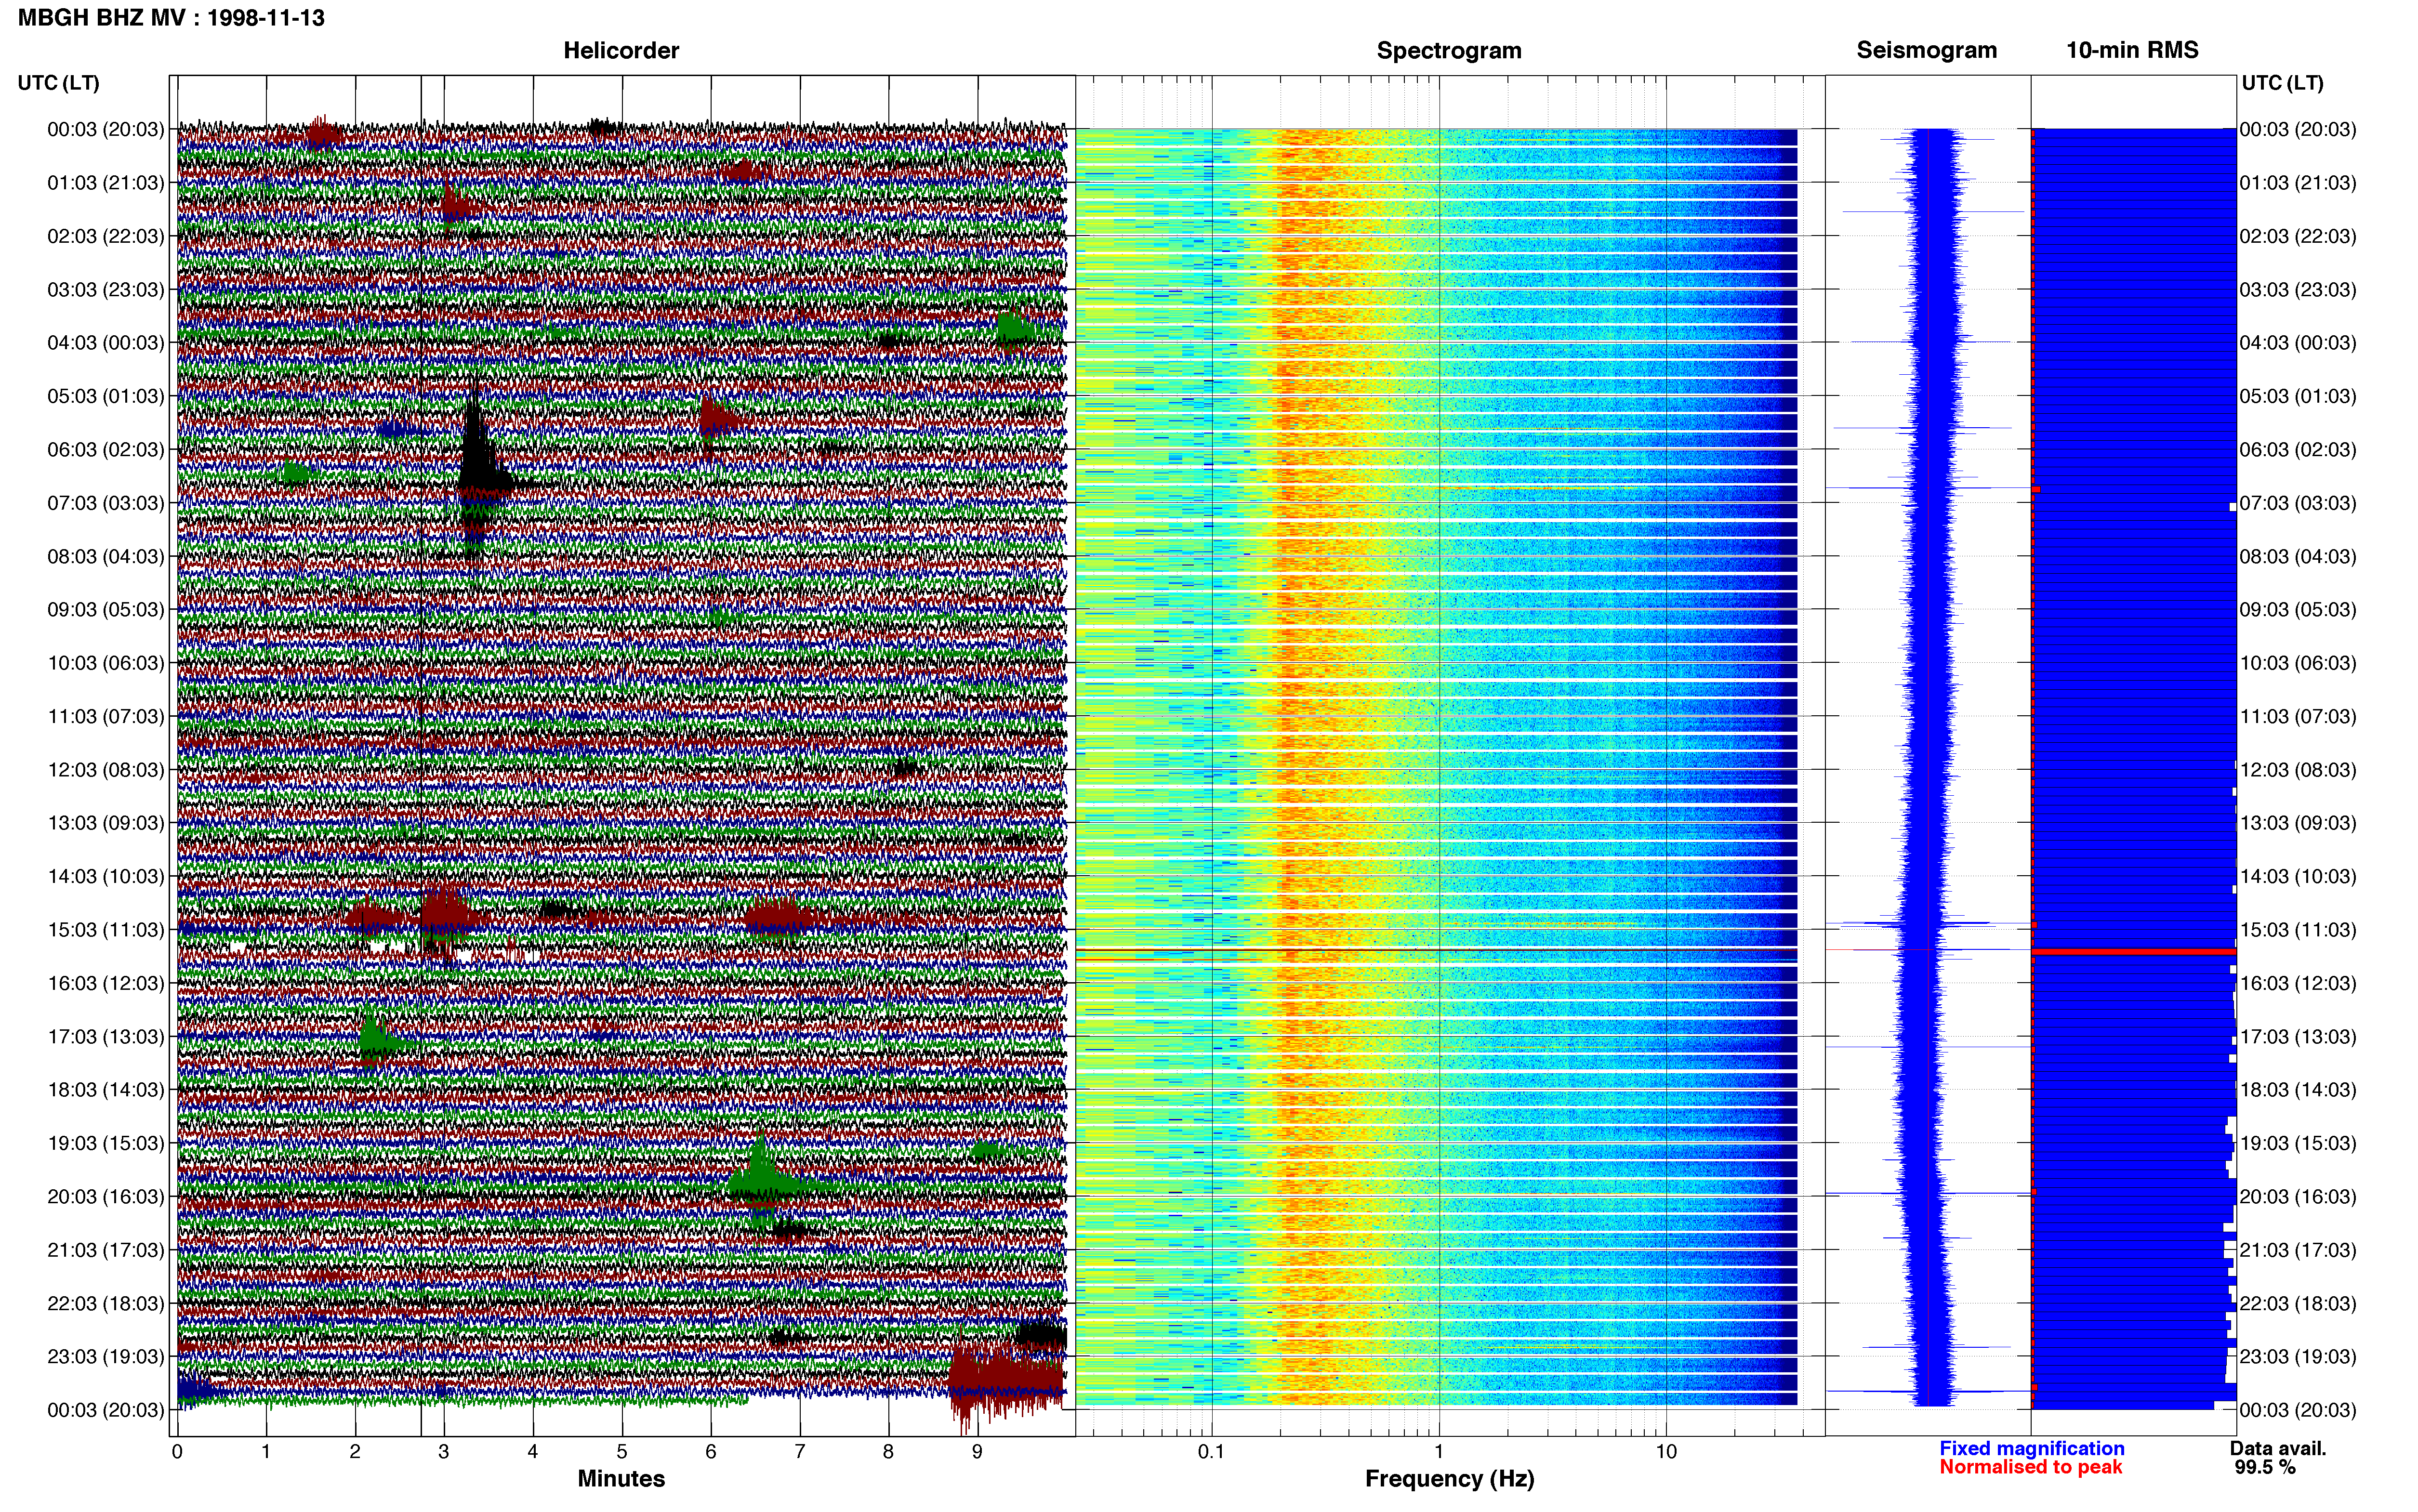
Task: Click the red peak bar in 10-min RMS
Action: coord(2134,952)
